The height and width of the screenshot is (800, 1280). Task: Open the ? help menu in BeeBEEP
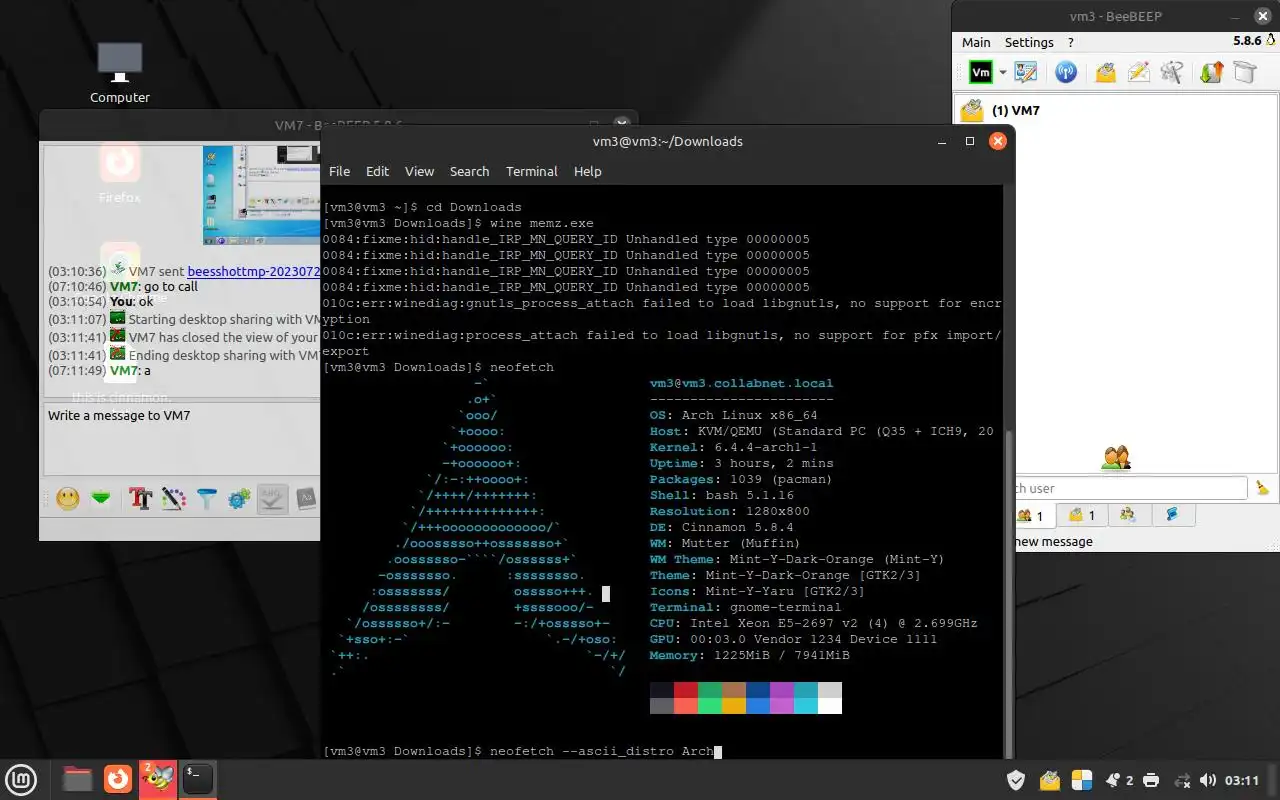(1071, 42)
